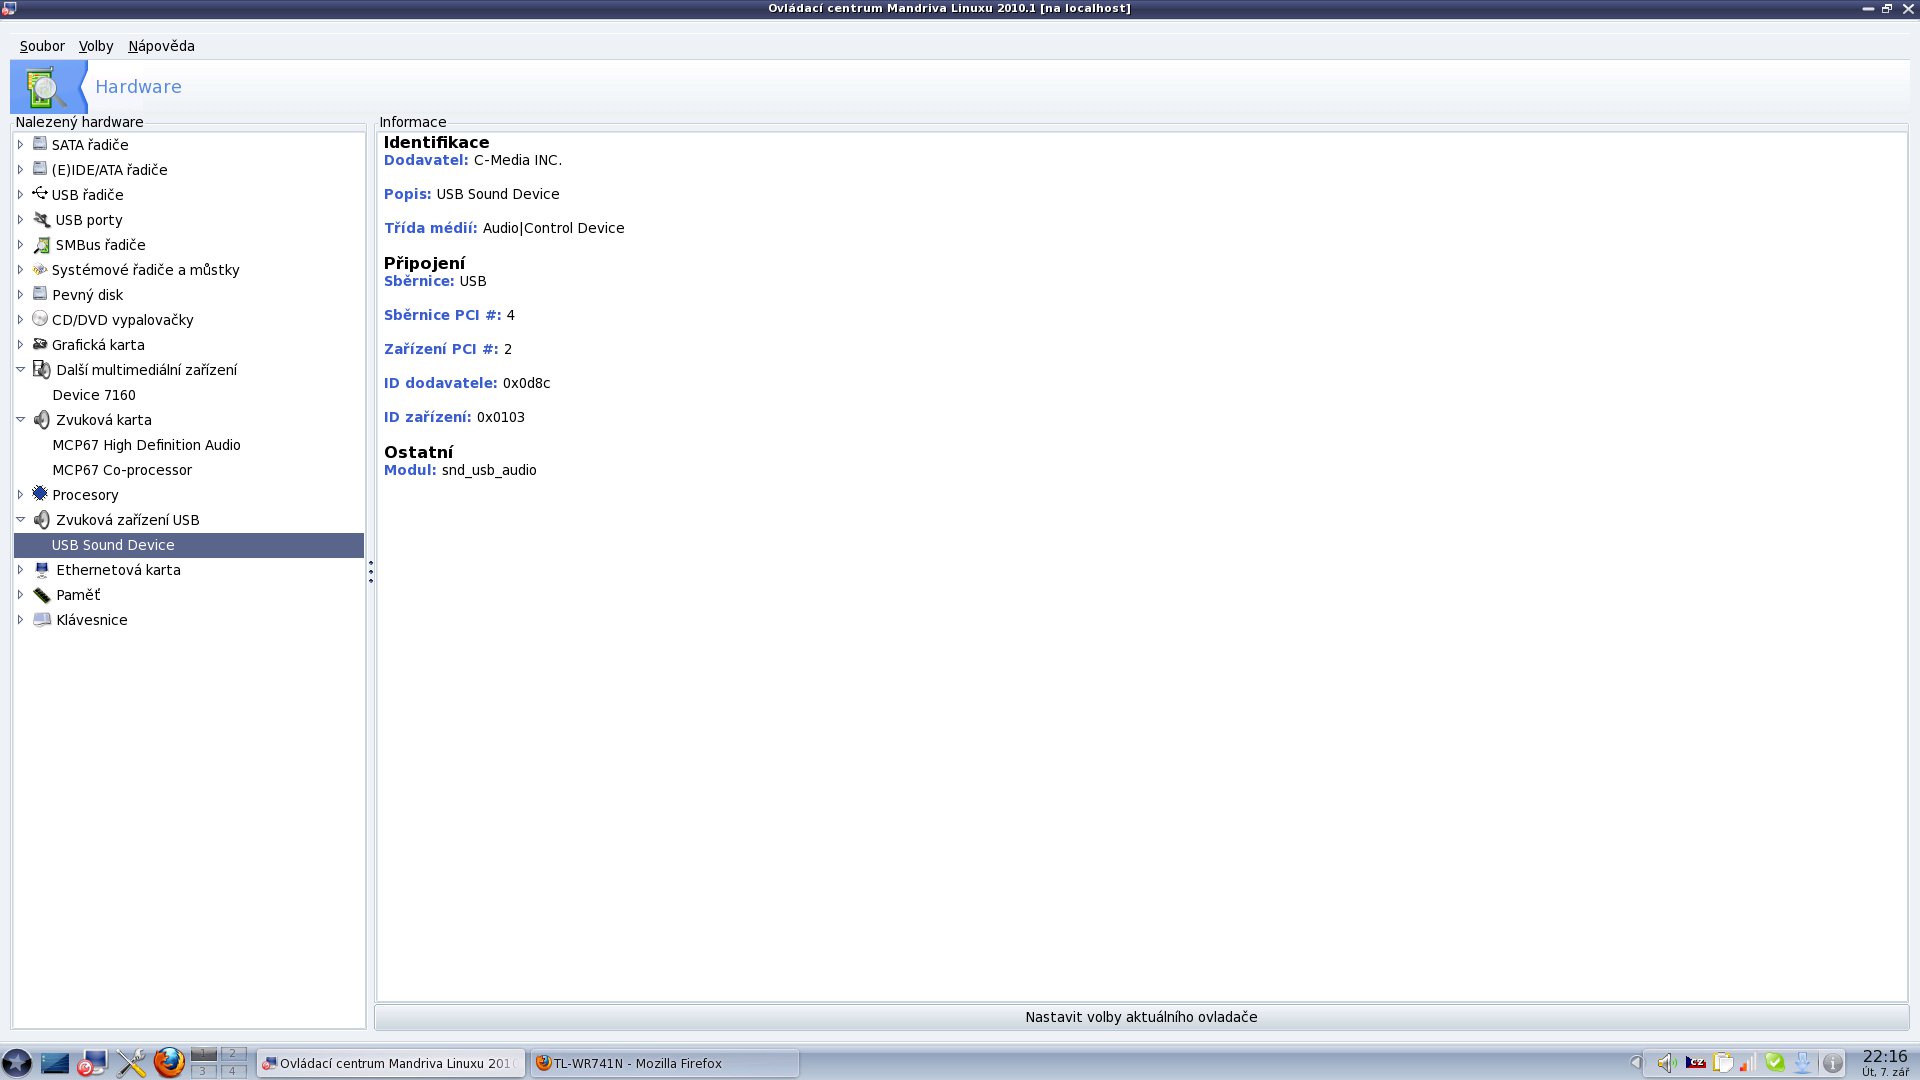Click the Hardware magnifier header icon

(x=46, y=87)
